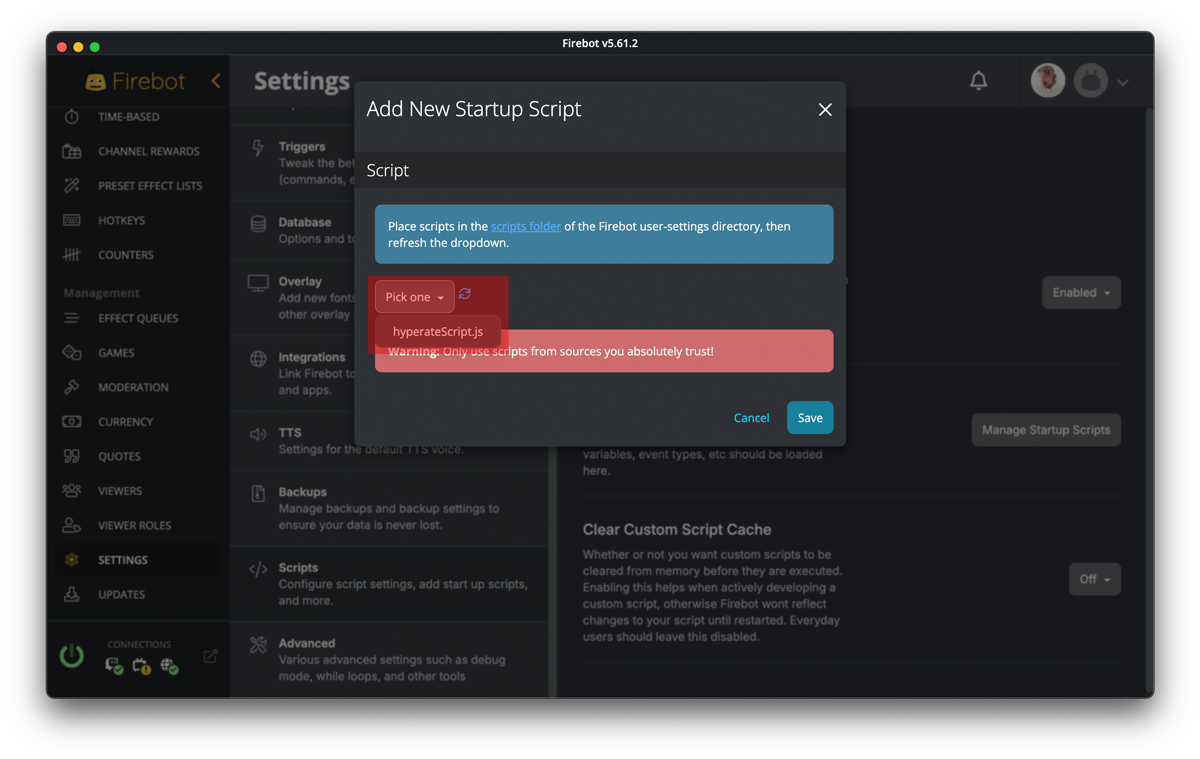1200x759 pixels.
Task: Select hyperateScript.js from the list
Action: click(440, 331)
